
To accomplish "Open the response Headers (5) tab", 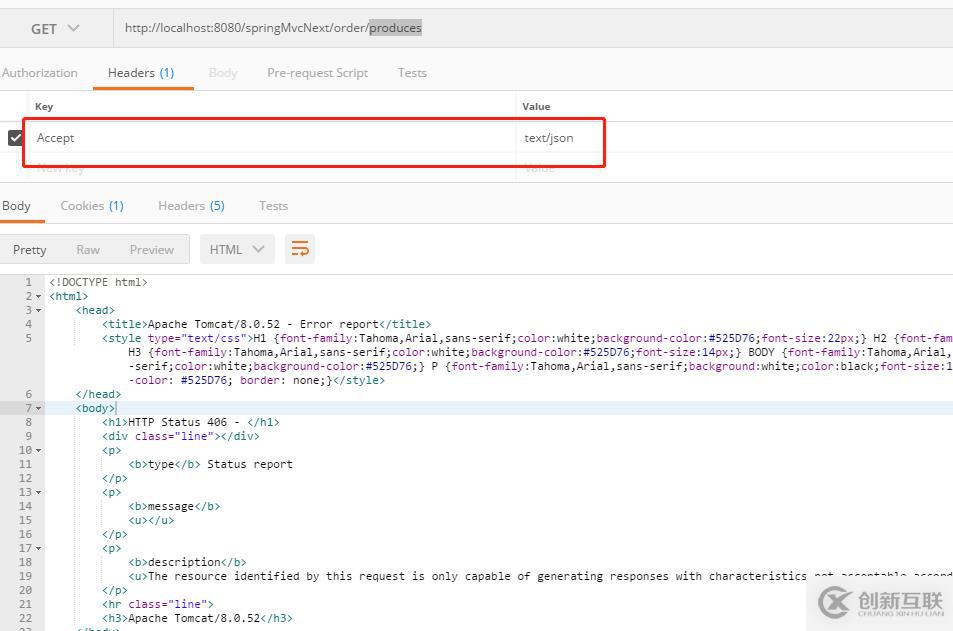I will (191, 206).
